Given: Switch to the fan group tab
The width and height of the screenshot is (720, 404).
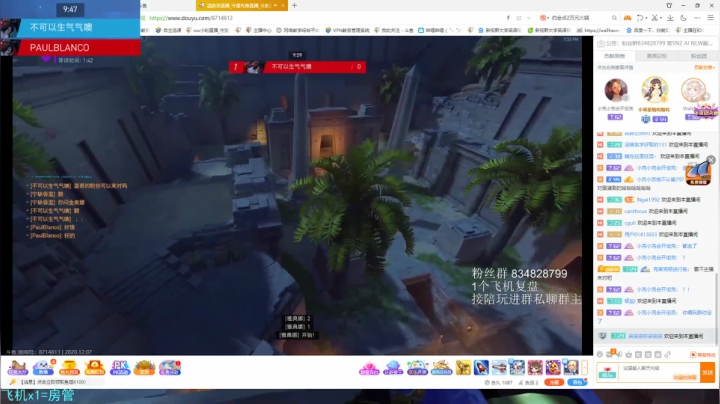Looking at the screenshot, I should point(698,56).
